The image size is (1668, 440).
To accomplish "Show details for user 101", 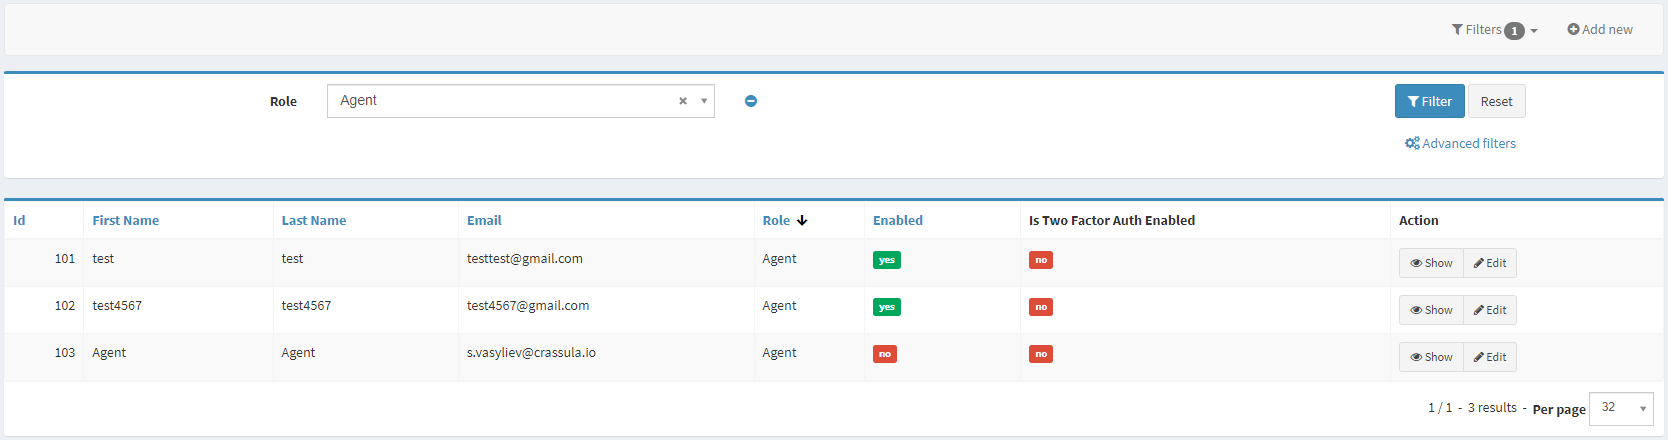I will [x=1431, y=263].
